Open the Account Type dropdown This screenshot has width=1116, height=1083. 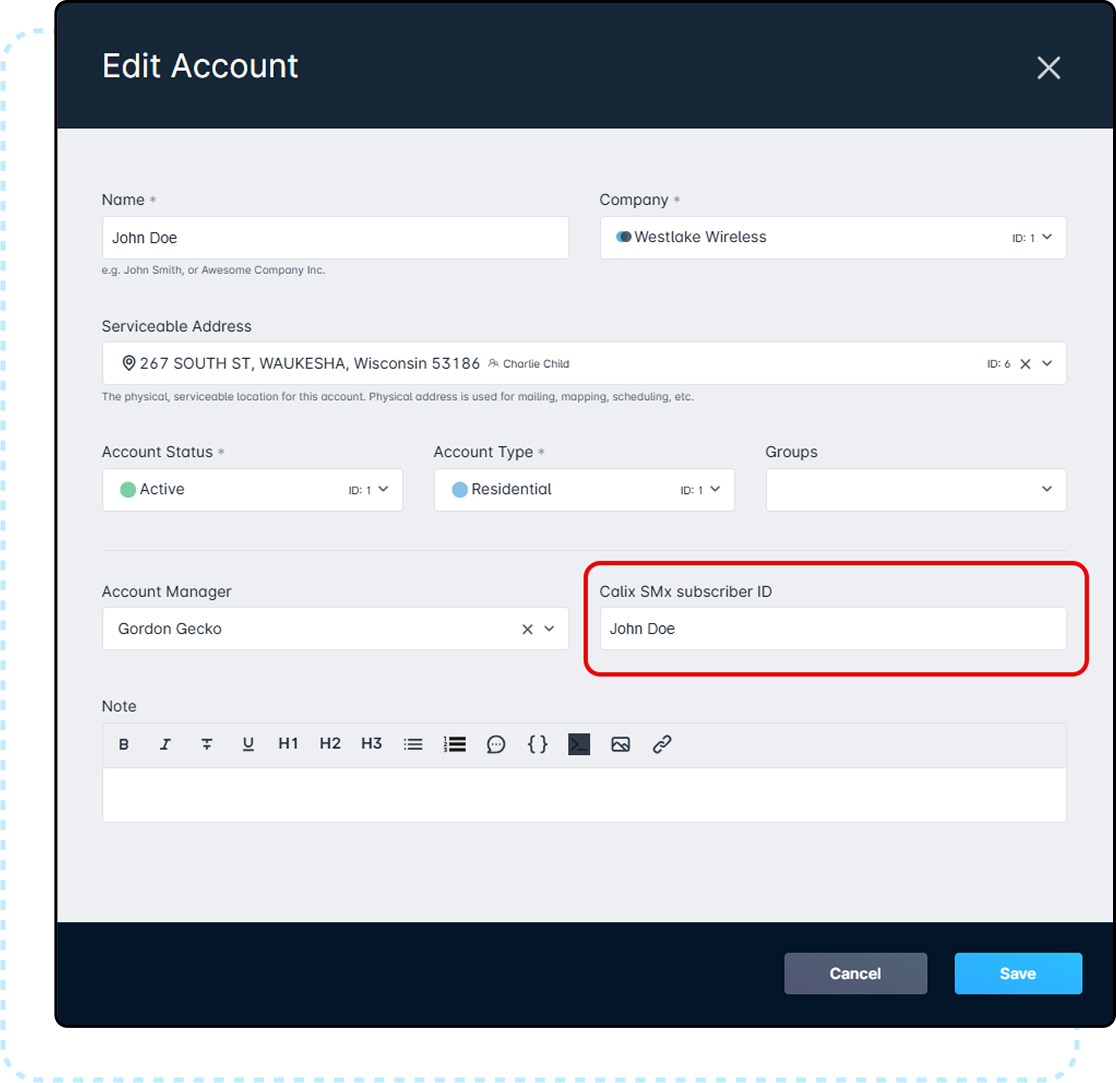point(584,490)
